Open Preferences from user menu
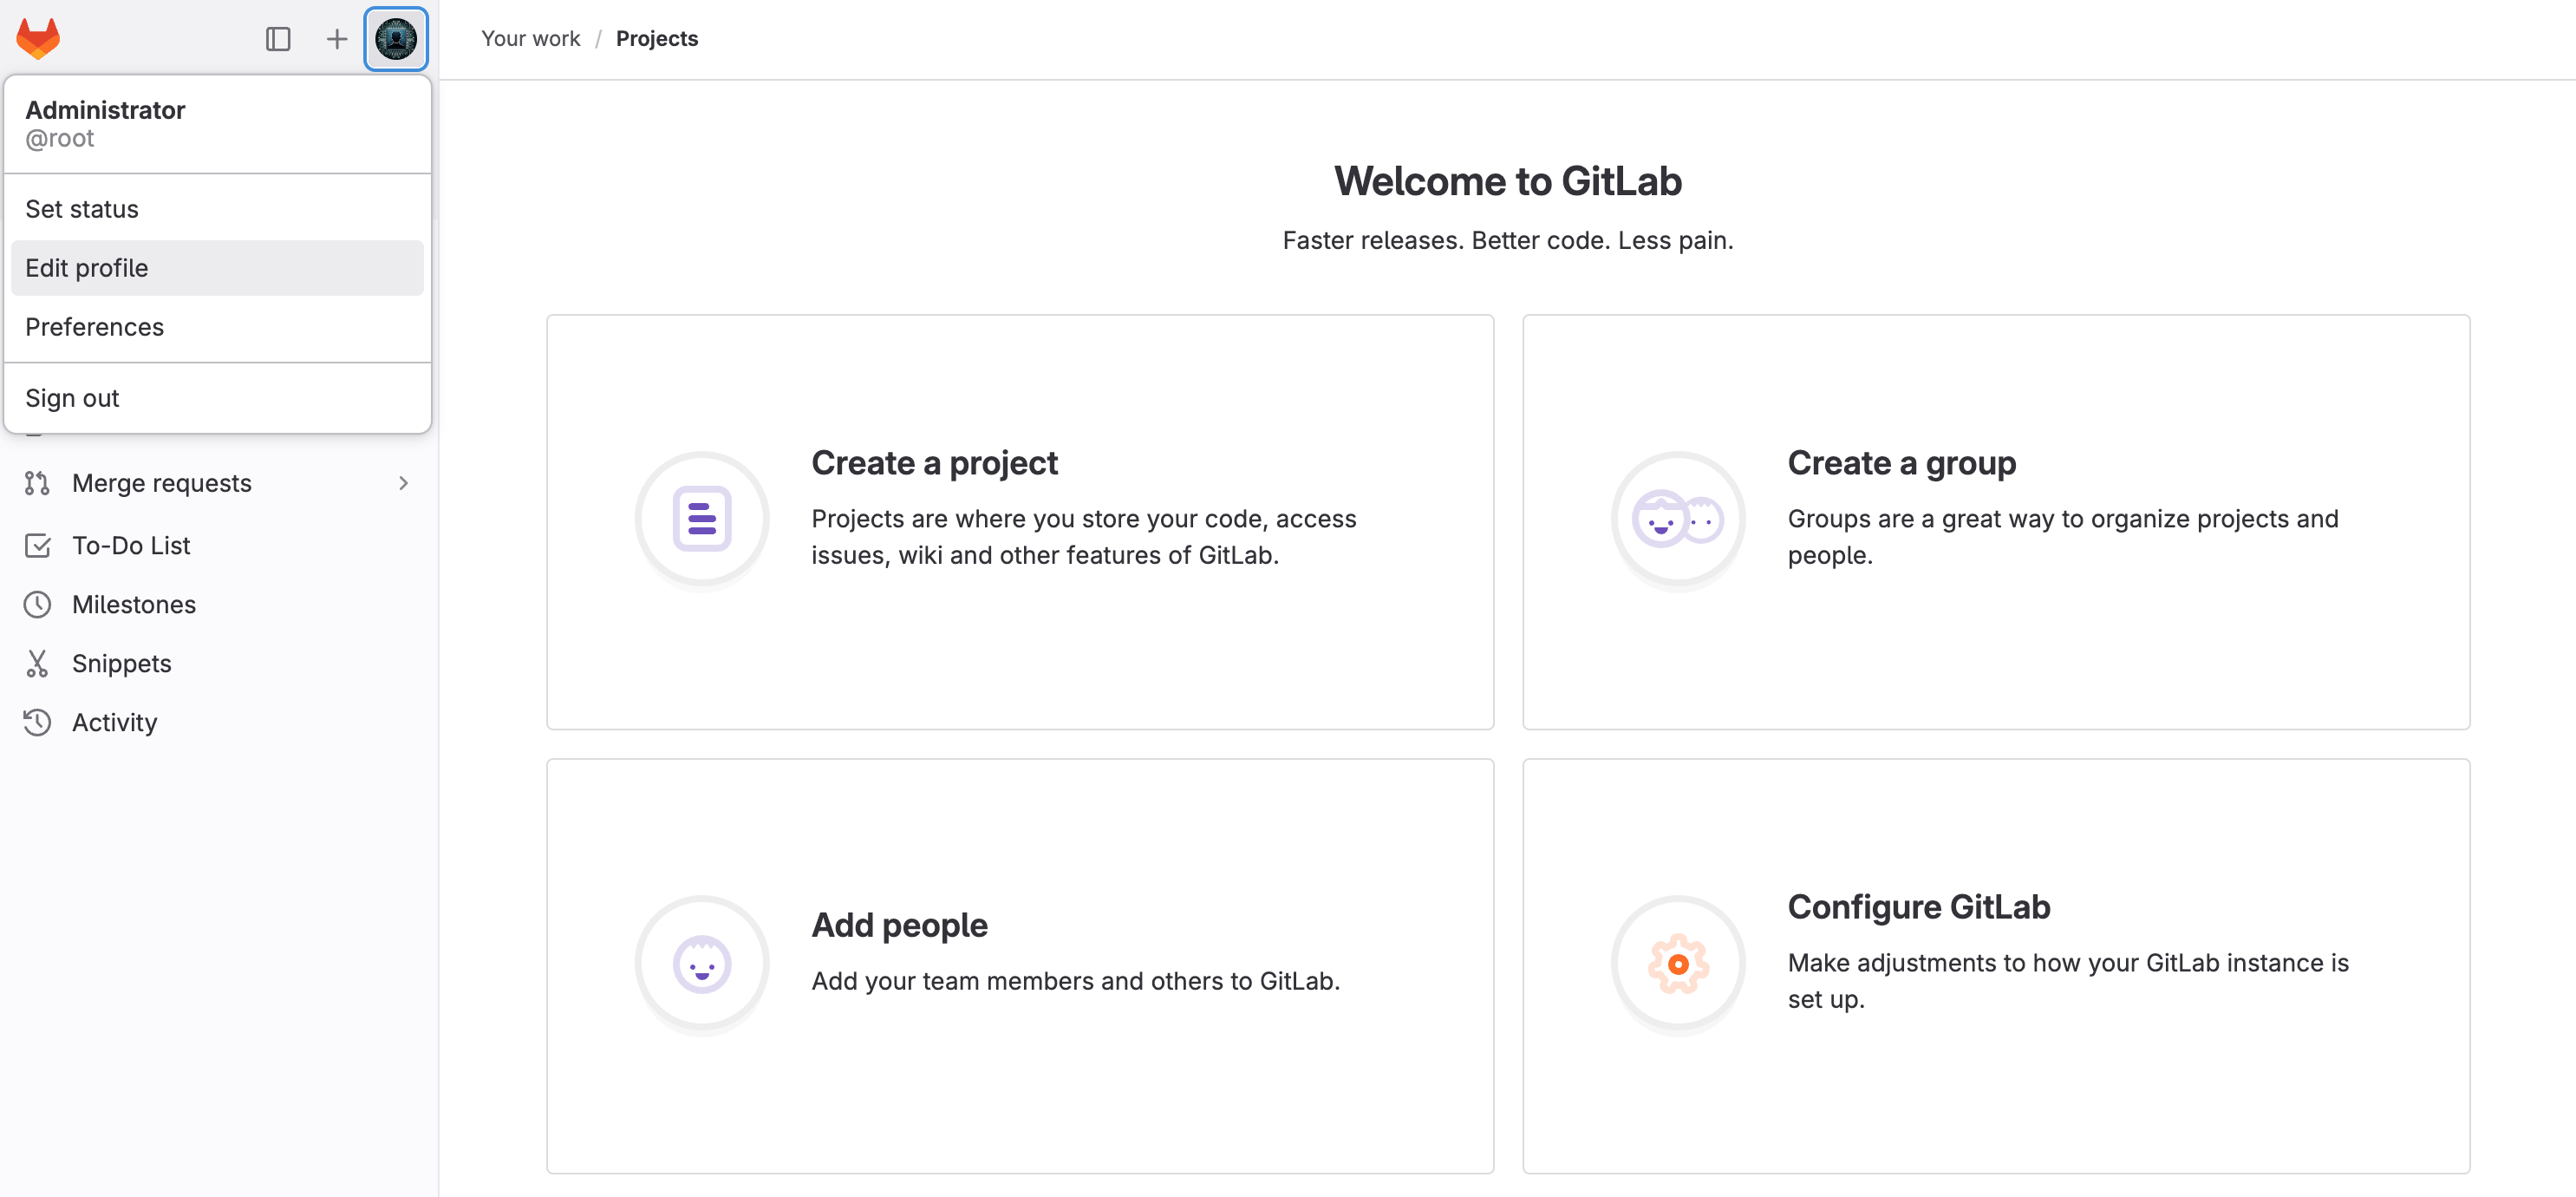The height and width of the screenshot is (1197, 2576). coord(94,327)
